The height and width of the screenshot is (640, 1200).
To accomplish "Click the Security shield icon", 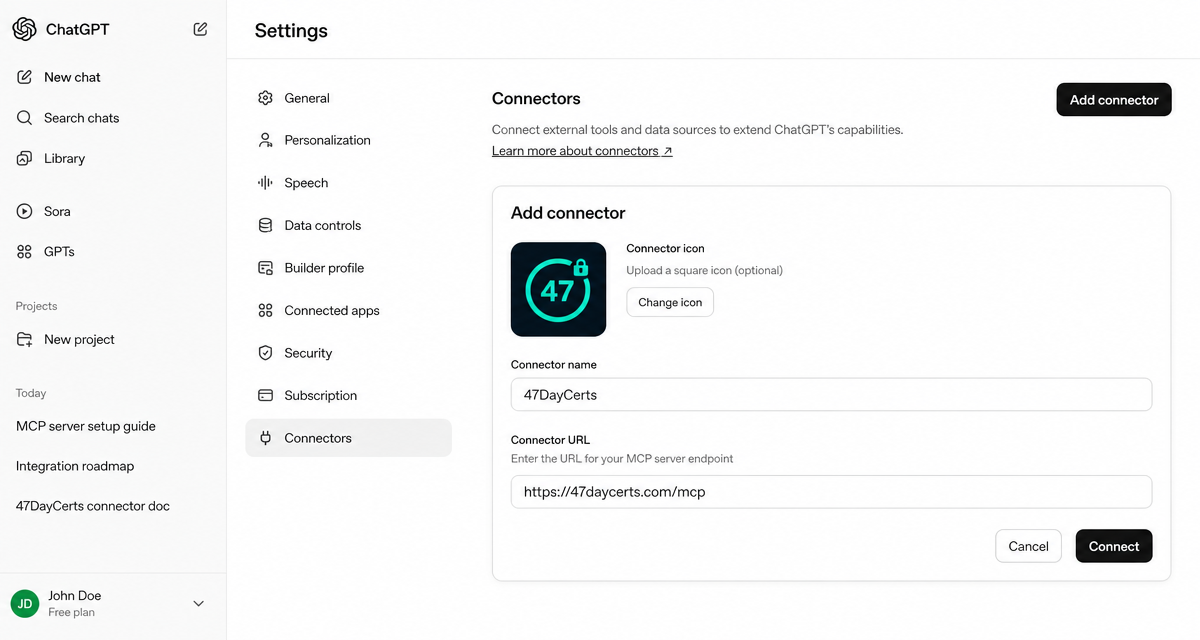I will point(265,353).
